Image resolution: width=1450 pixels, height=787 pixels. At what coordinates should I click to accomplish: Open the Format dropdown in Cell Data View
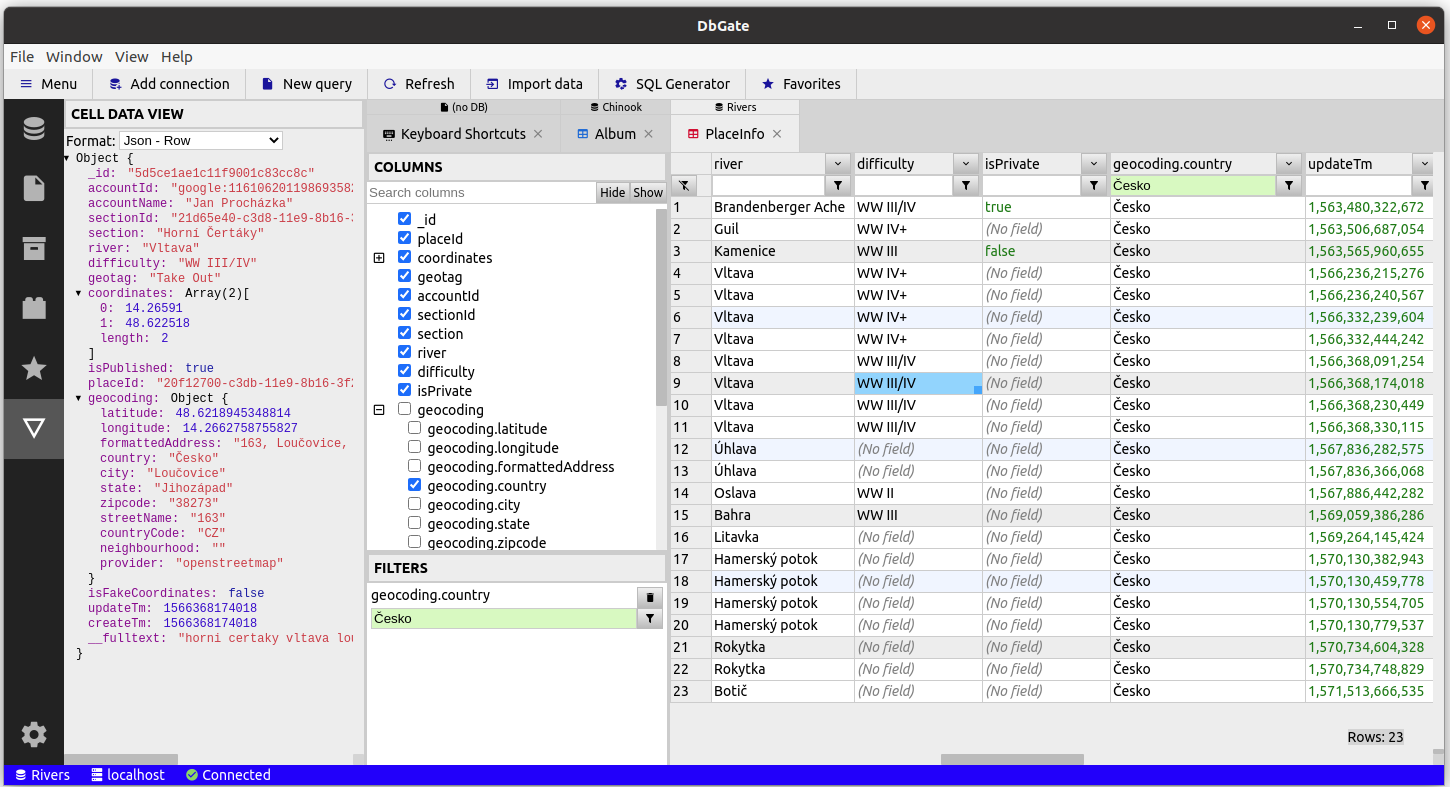[201, 141]
